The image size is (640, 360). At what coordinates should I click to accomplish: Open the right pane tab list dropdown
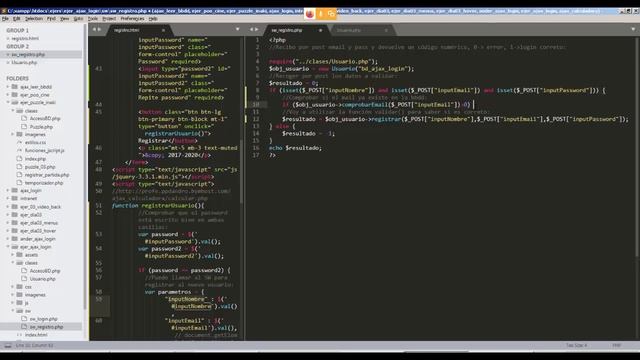point(633,29)
